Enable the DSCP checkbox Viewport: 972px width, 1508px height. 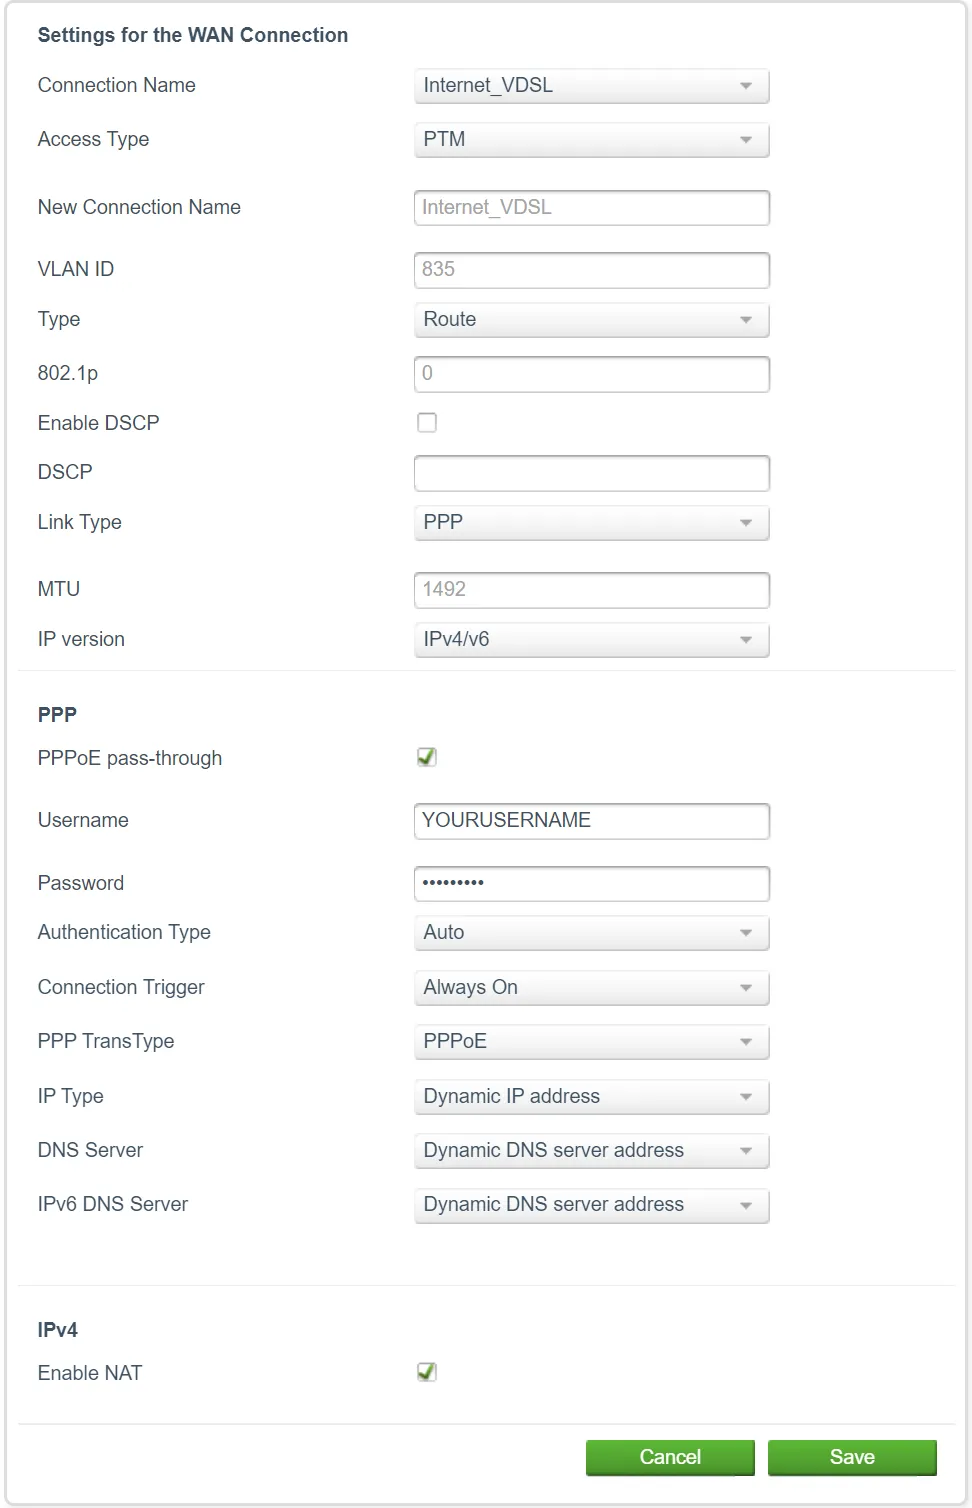(x=427, y=422)
